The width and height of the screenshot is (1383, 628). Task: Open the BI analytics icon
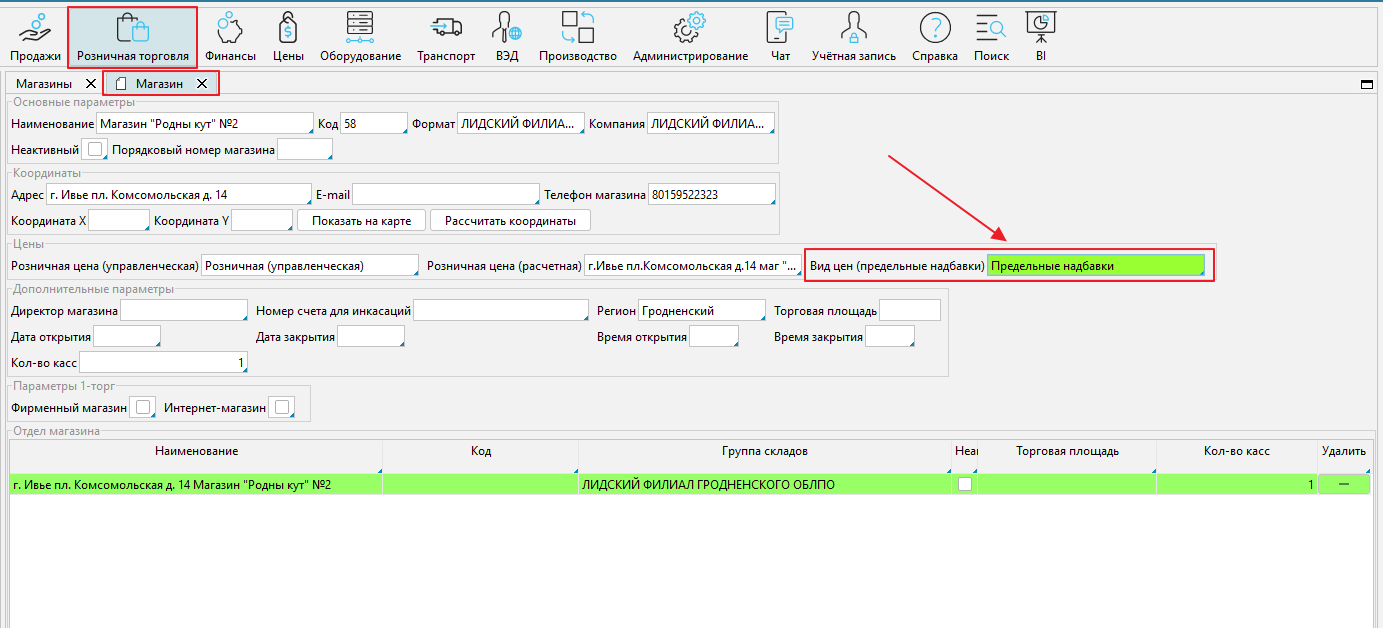(1041, 26)
